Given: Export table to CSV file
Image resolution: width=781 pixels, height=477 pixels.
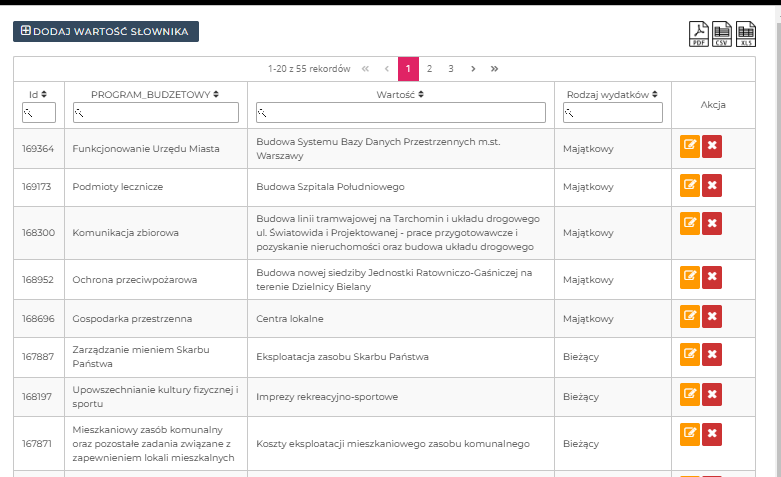Looking at the screenshot, I should pos(722,34).
